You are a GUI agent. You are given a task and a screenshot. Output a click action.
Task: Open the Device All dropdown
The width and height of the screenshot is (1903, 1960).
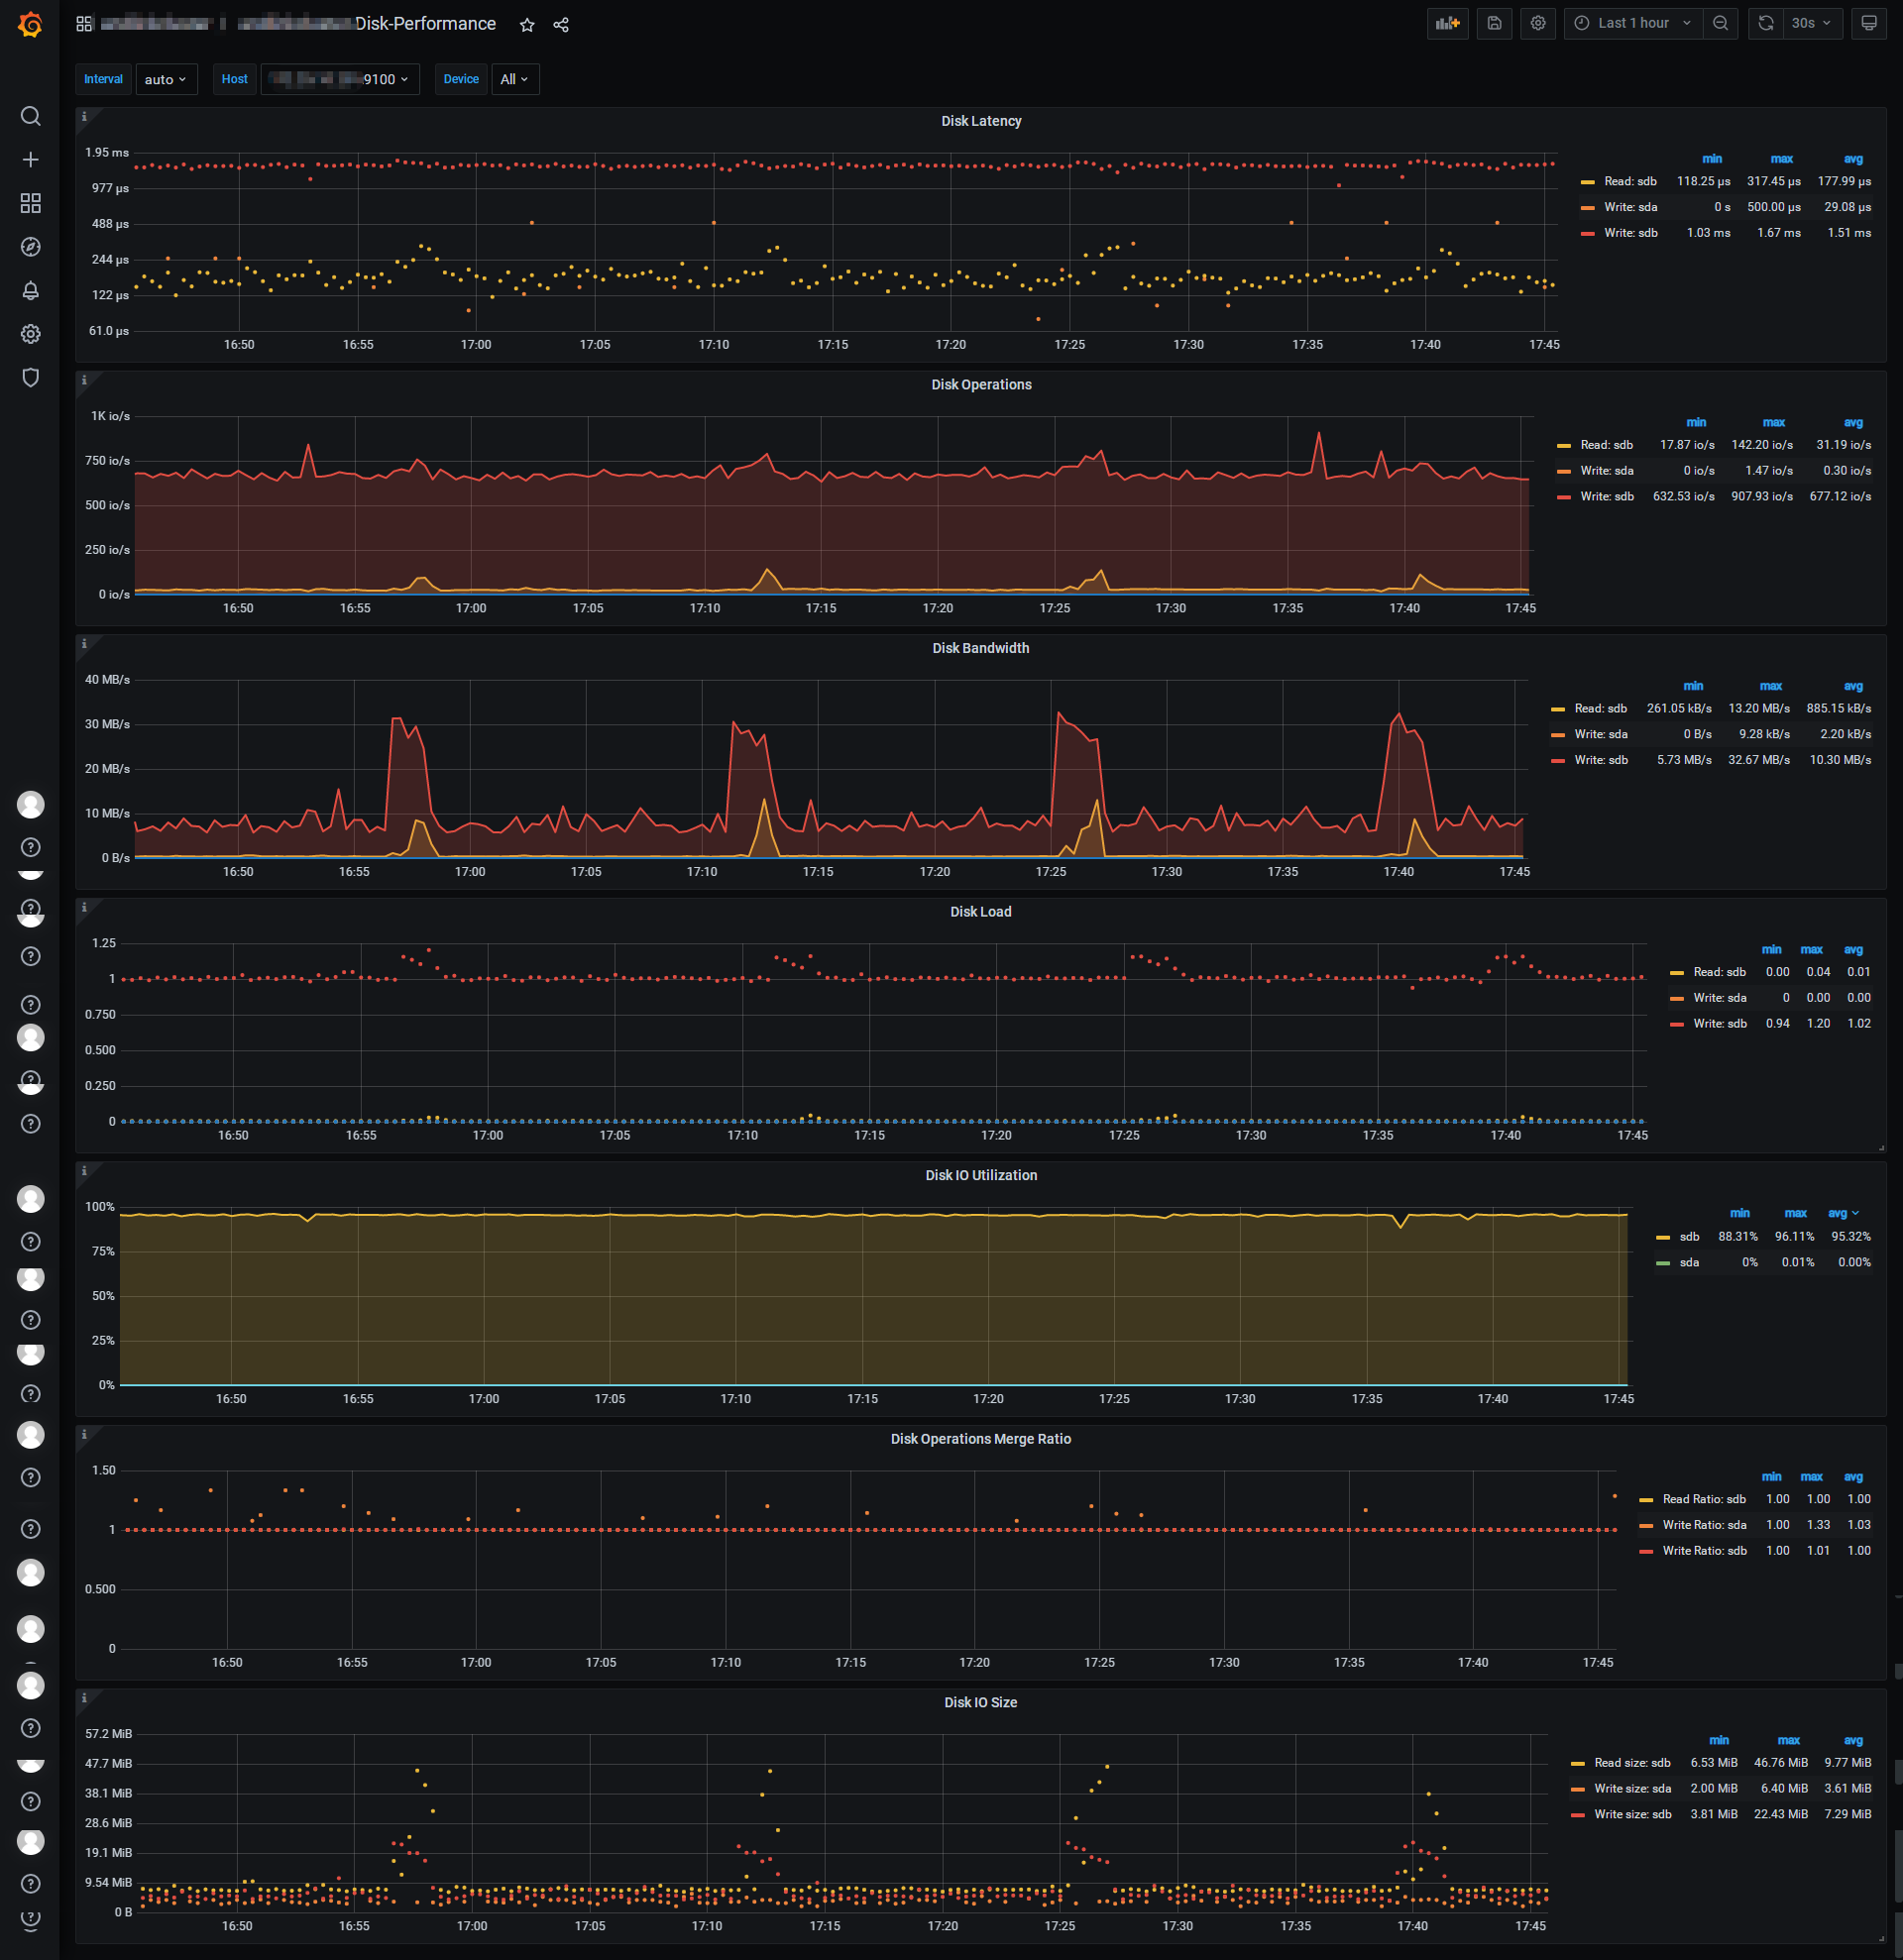click(514, 79)
